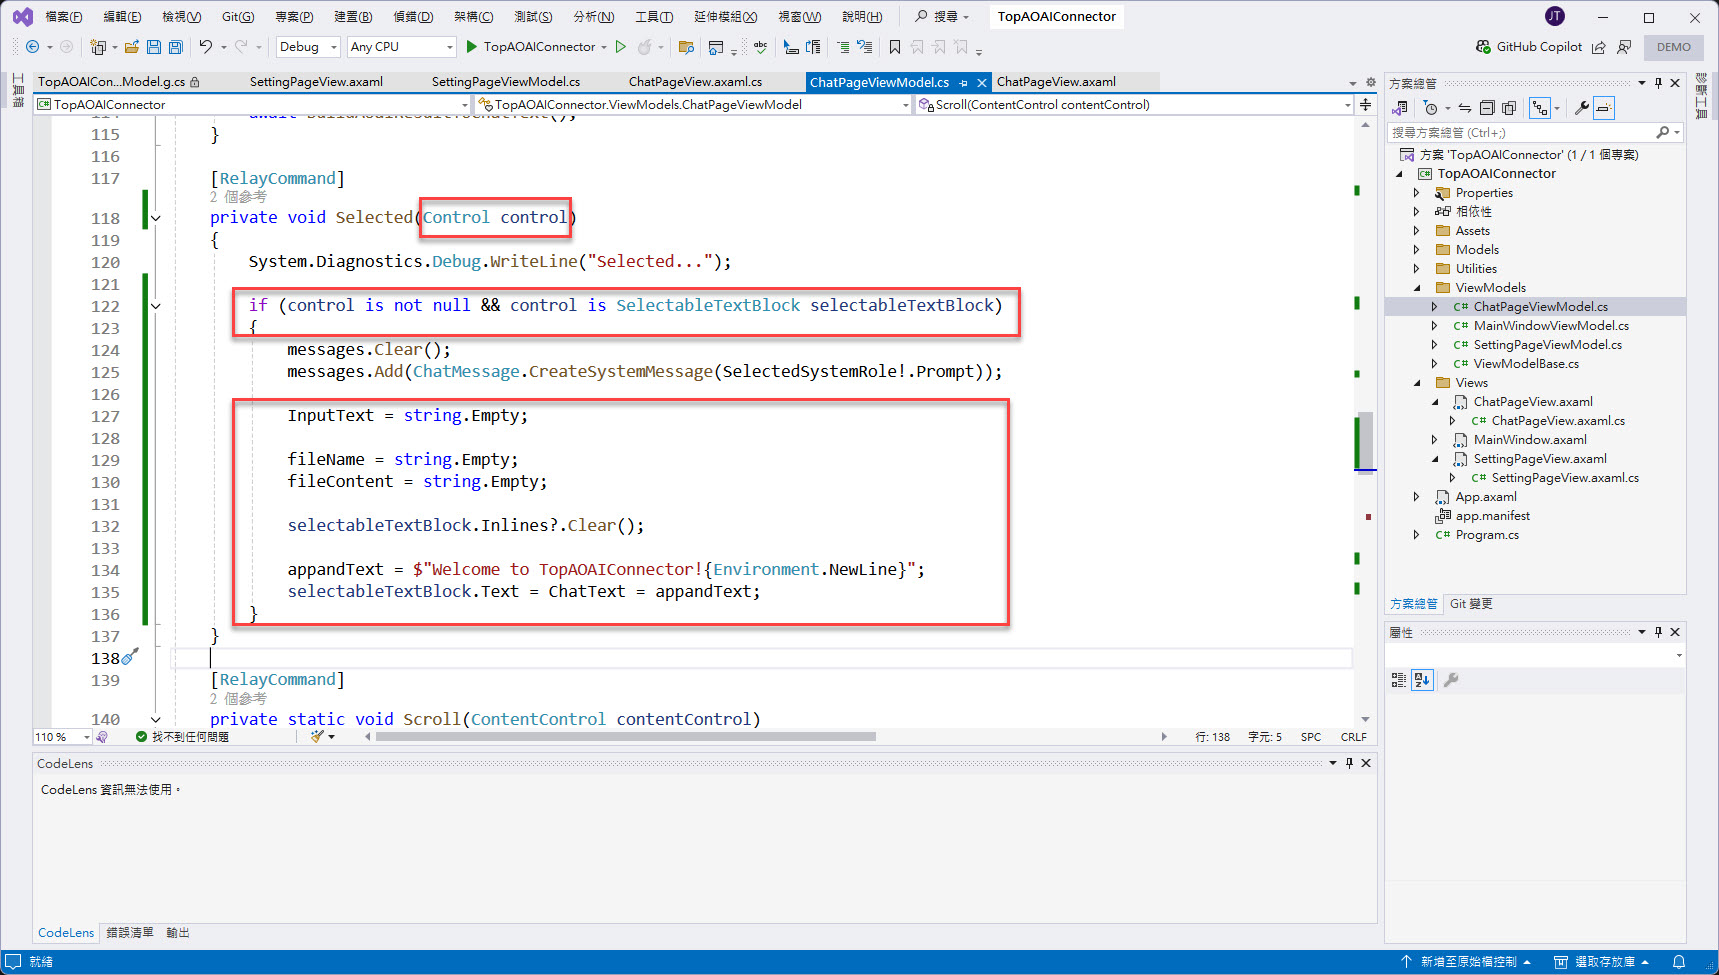This screenshot has width=1719, height=975.
Task: Click the 輸出 output tab at bottom
Action: pyautogui.click(x=178, y=933)
